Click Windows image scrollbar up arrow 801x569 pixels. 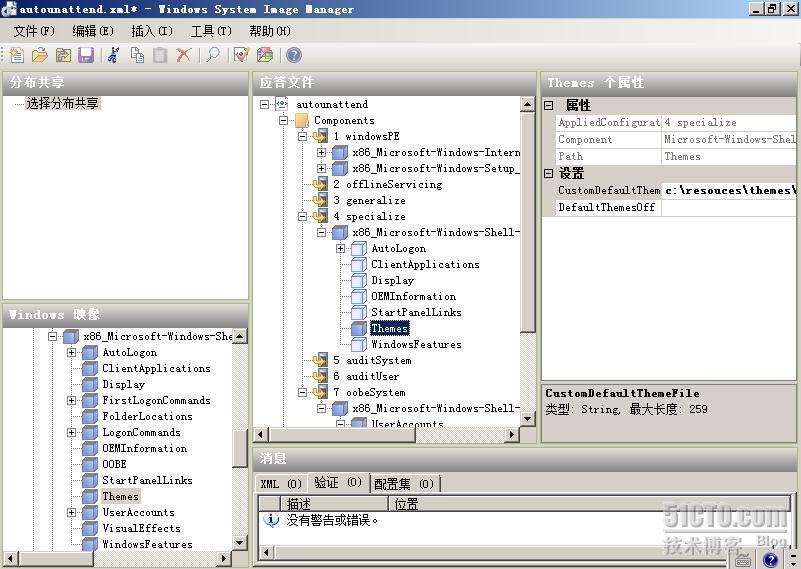pyautogui.click(x=240, y=336)
